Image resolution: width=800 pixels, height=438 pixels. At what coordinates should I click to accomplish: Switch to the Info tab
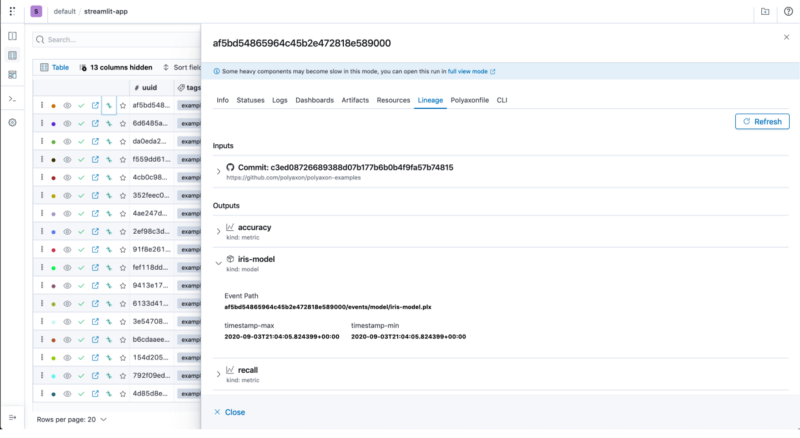click(x=222, y=100)
